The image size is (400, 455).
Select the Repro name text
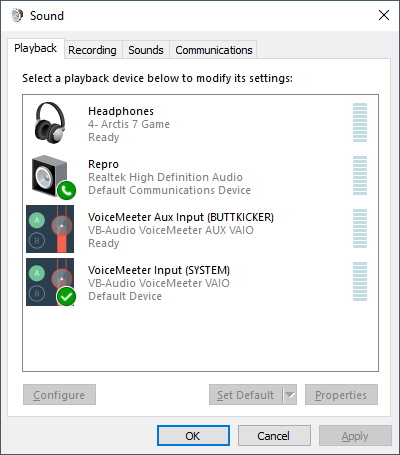103,164
